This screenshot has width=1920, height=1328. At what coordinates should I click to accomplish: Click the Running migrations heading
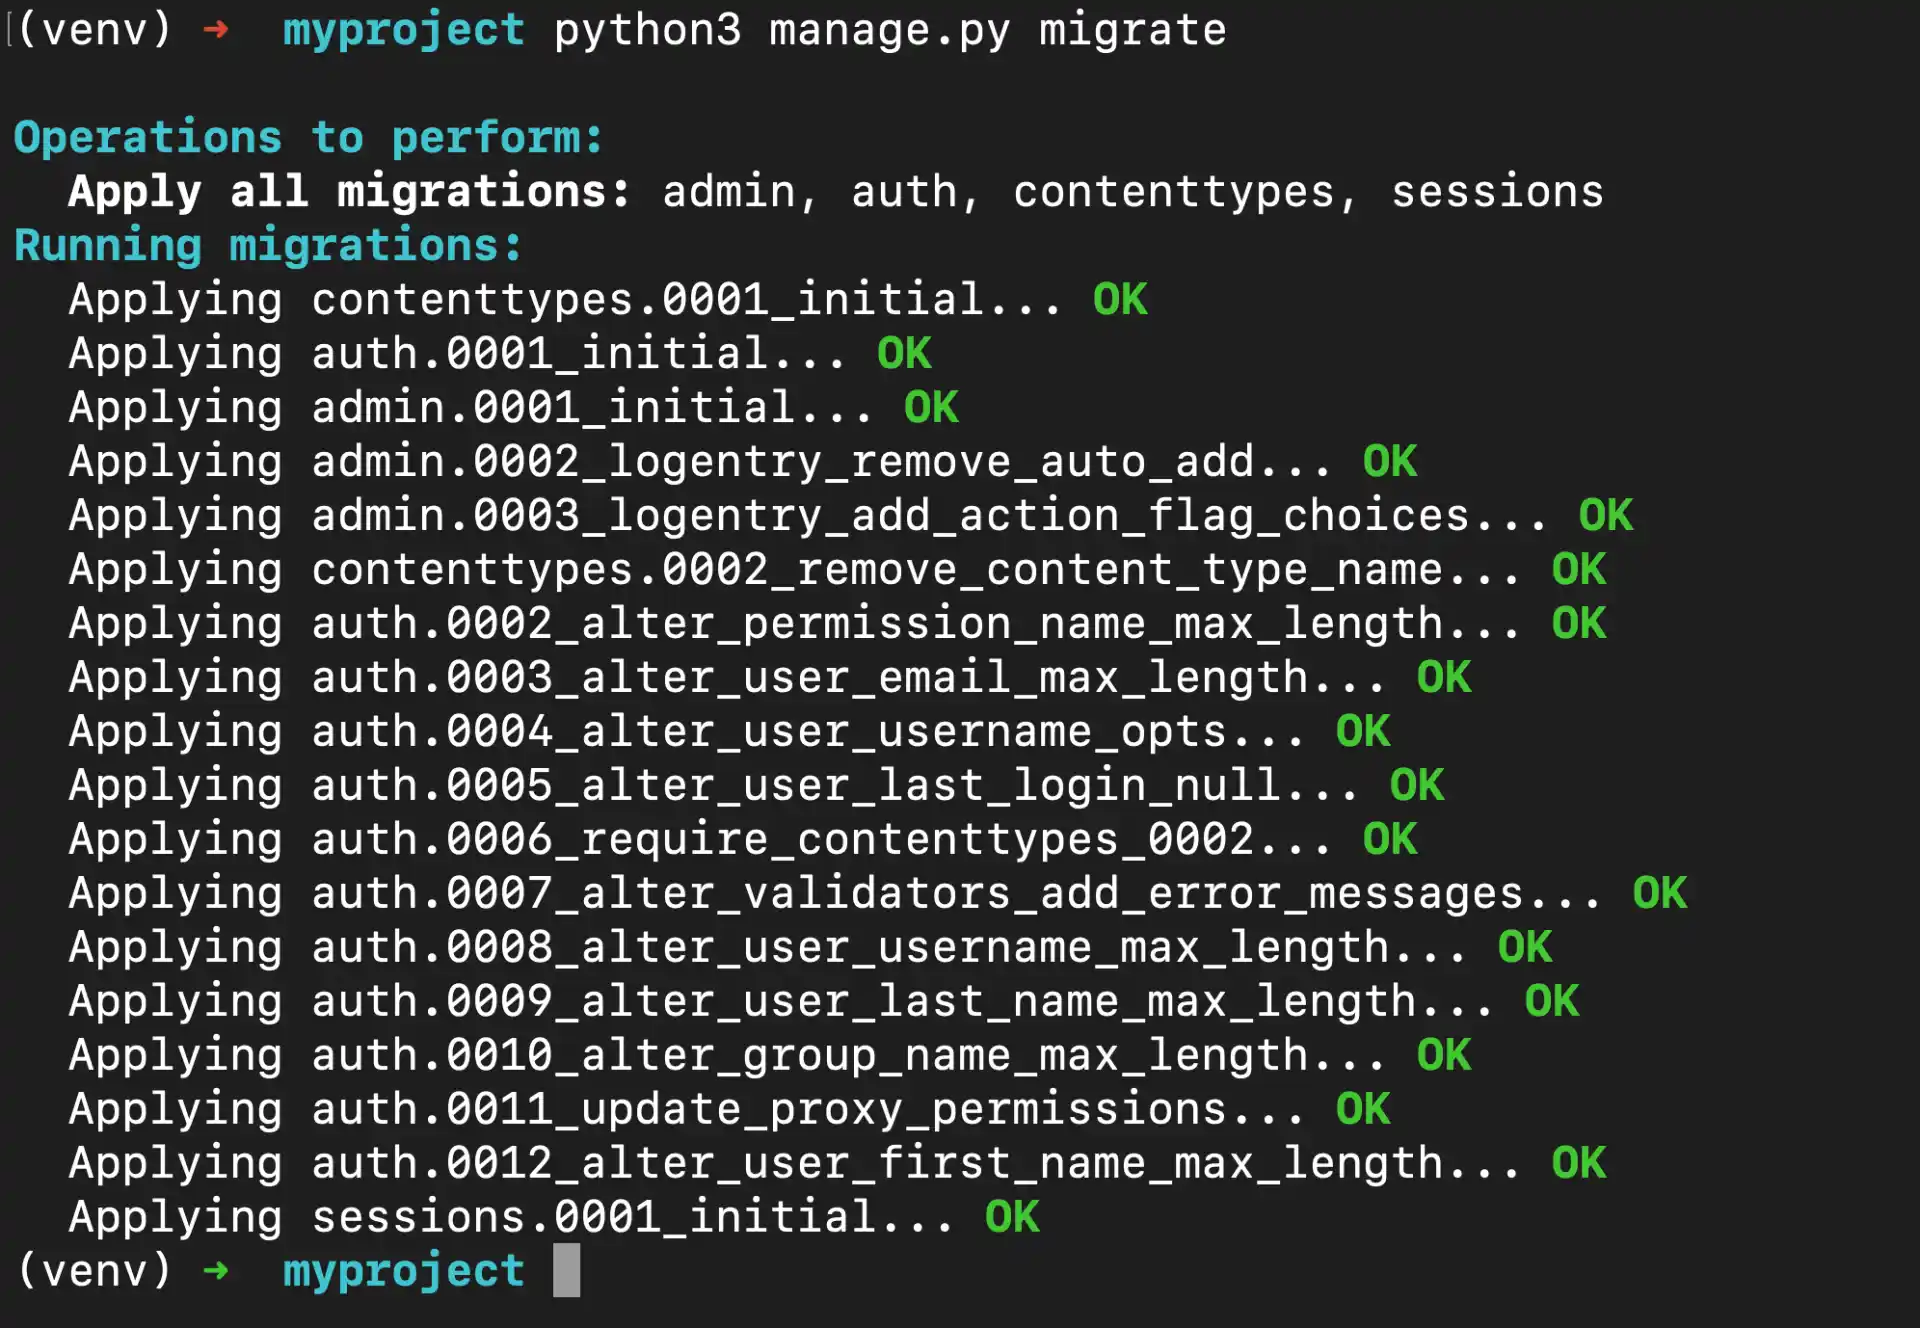(x=265, y=244)
